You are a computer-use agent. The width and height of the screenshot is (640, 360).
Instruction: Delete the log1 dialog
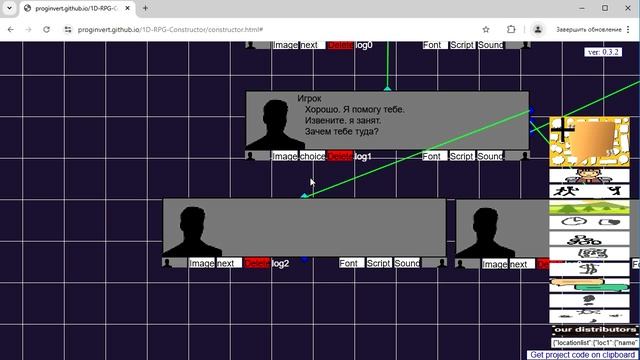[x=340, y=156]
